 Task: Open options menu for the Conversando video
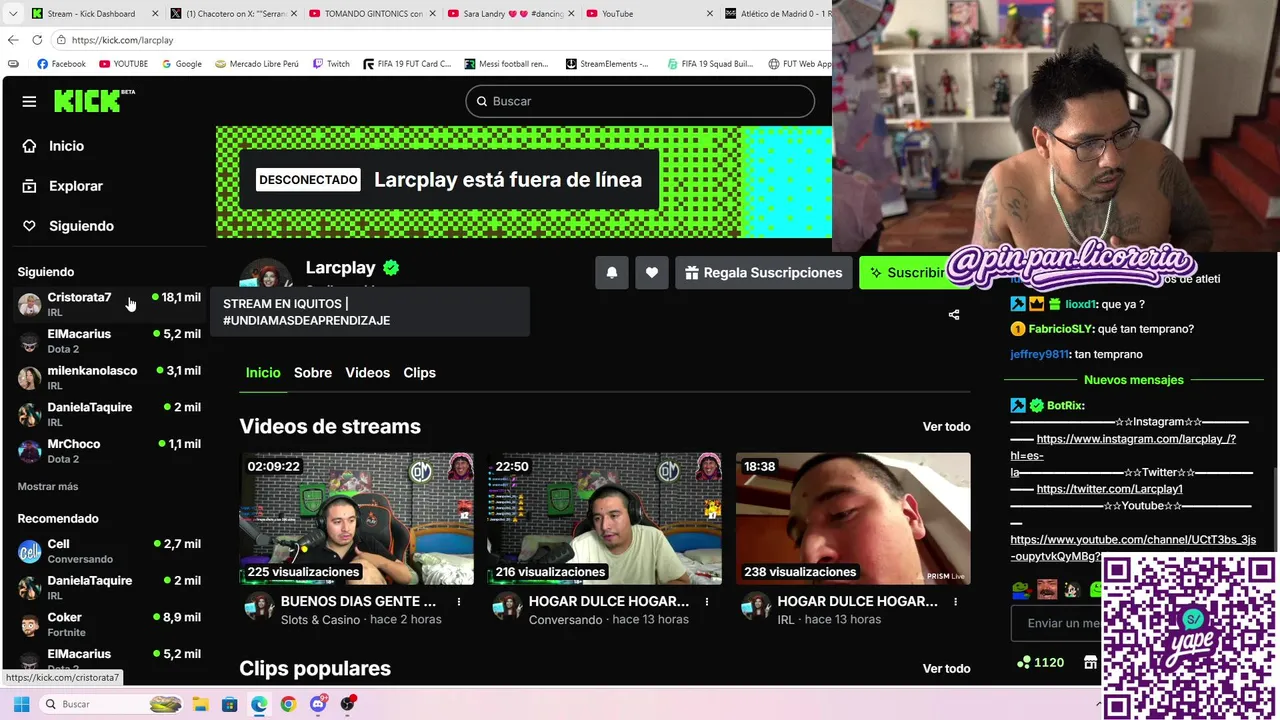click(707, 602)
